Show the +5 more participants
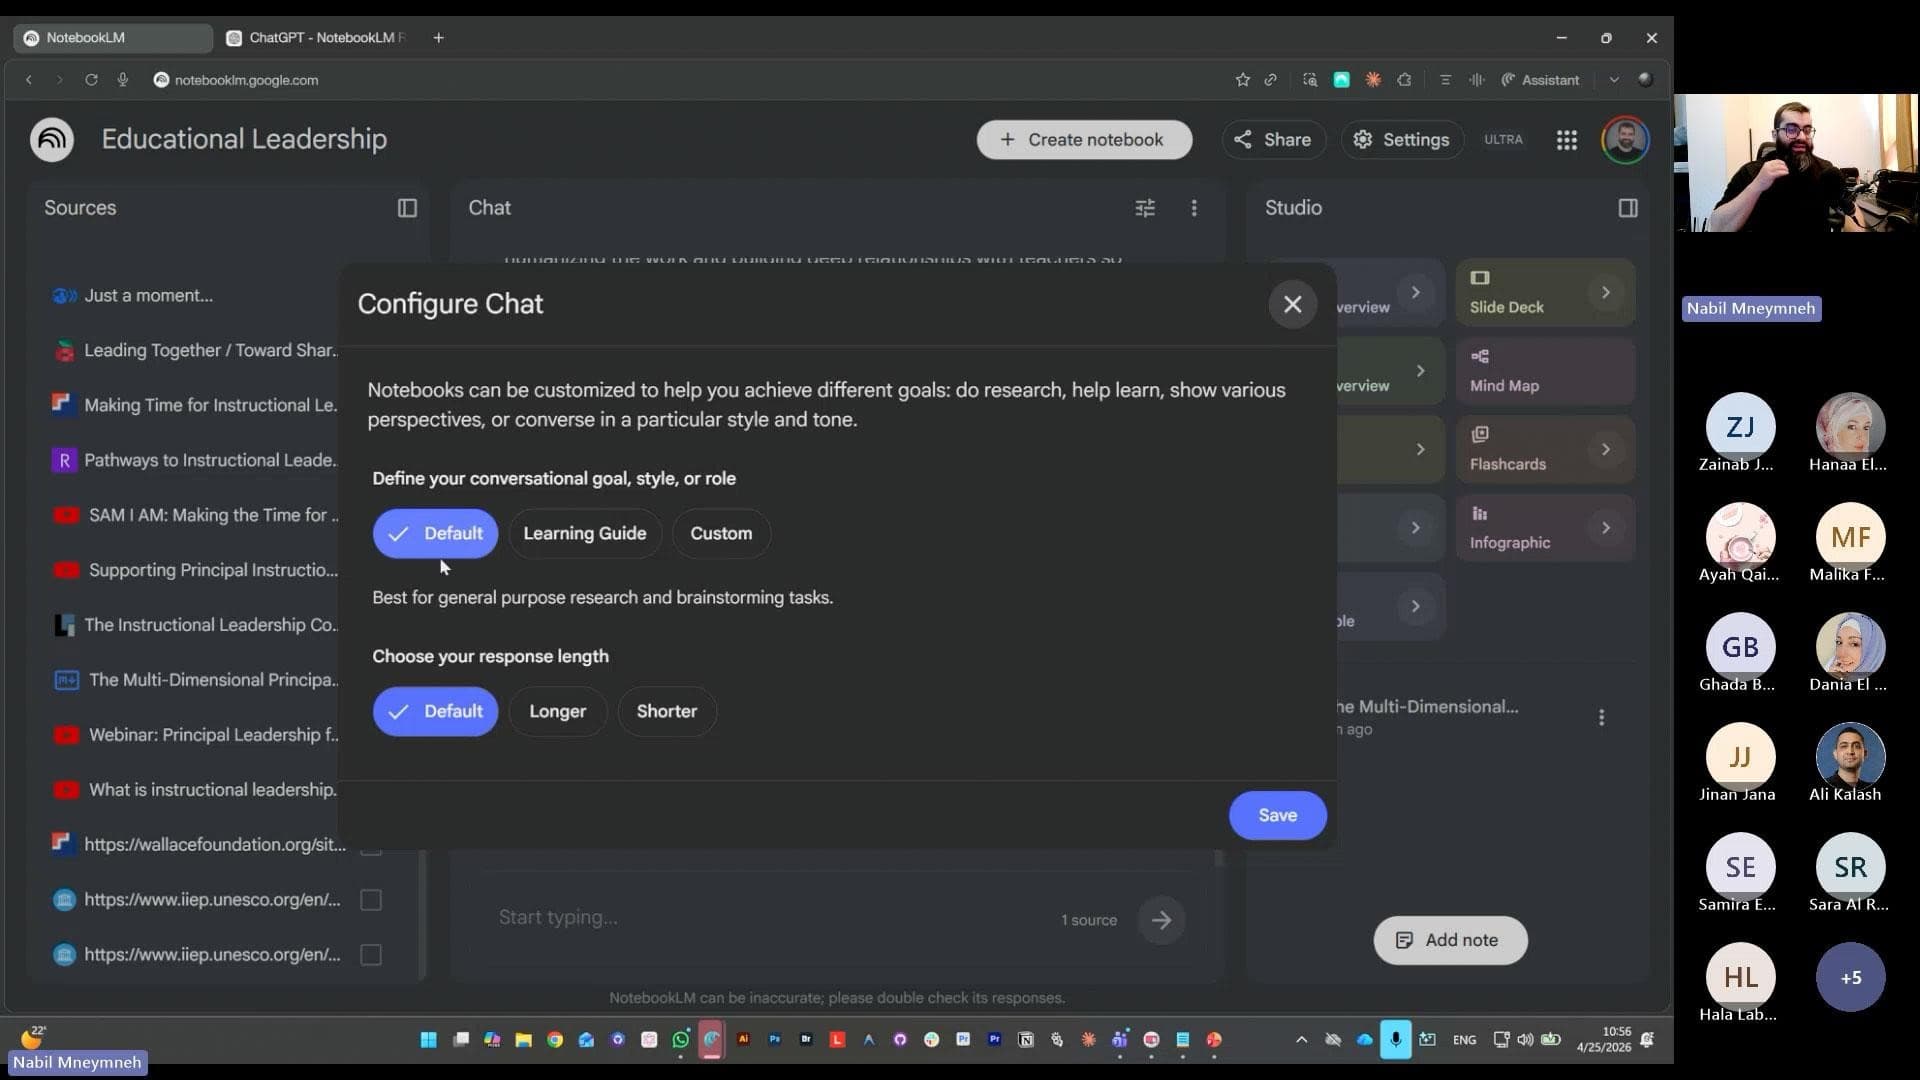Viewport: 1920px width, 1080px height. click(1850, 977)
